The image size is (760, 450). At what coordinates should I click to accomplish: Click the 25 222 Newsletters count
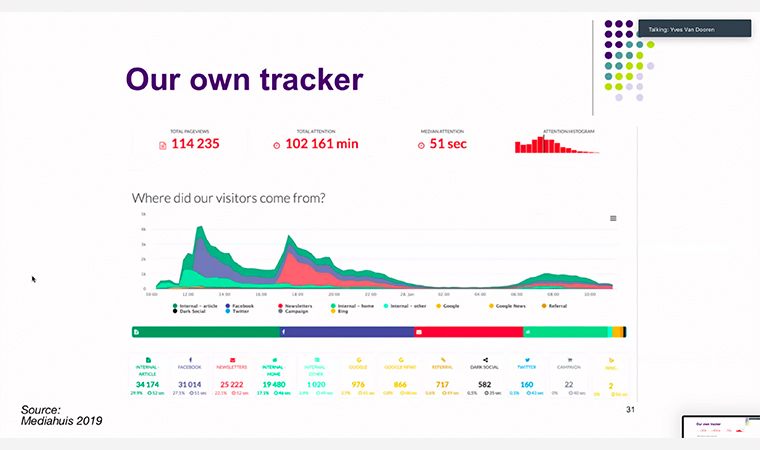point(232,385)
